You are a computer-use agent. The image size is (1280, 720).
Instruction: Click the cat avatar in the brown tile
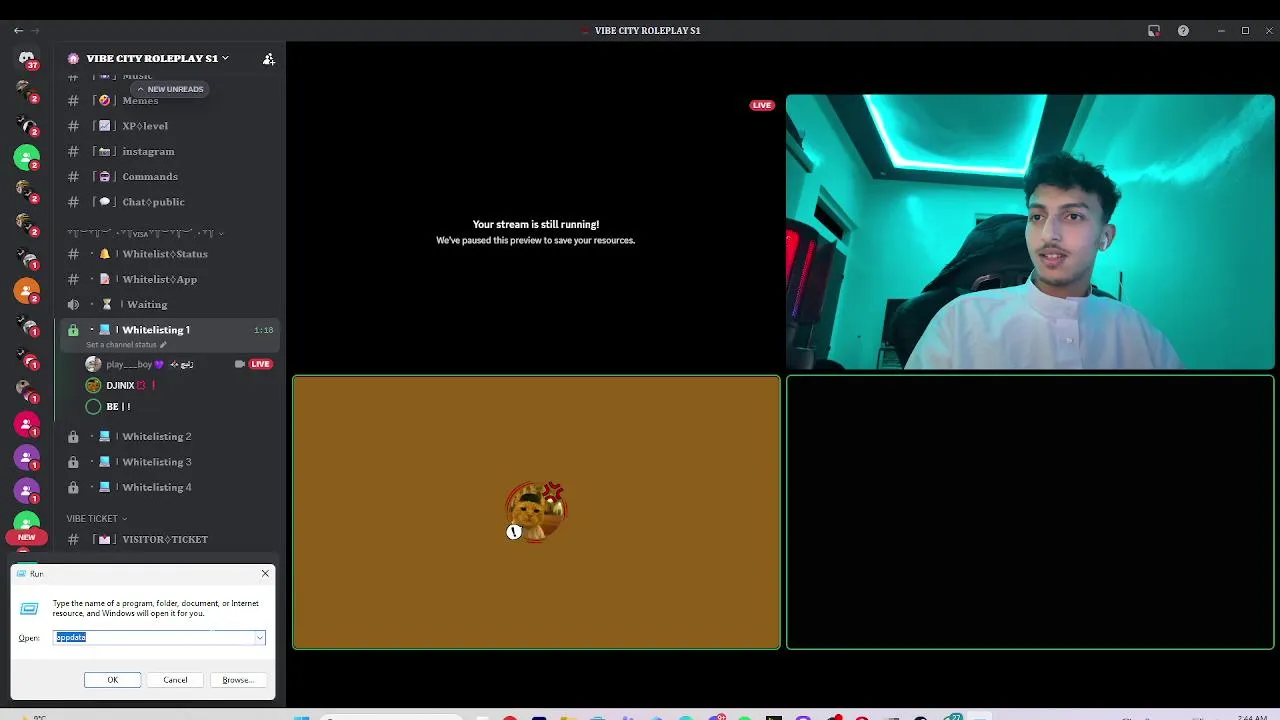[x=536, y=511]
